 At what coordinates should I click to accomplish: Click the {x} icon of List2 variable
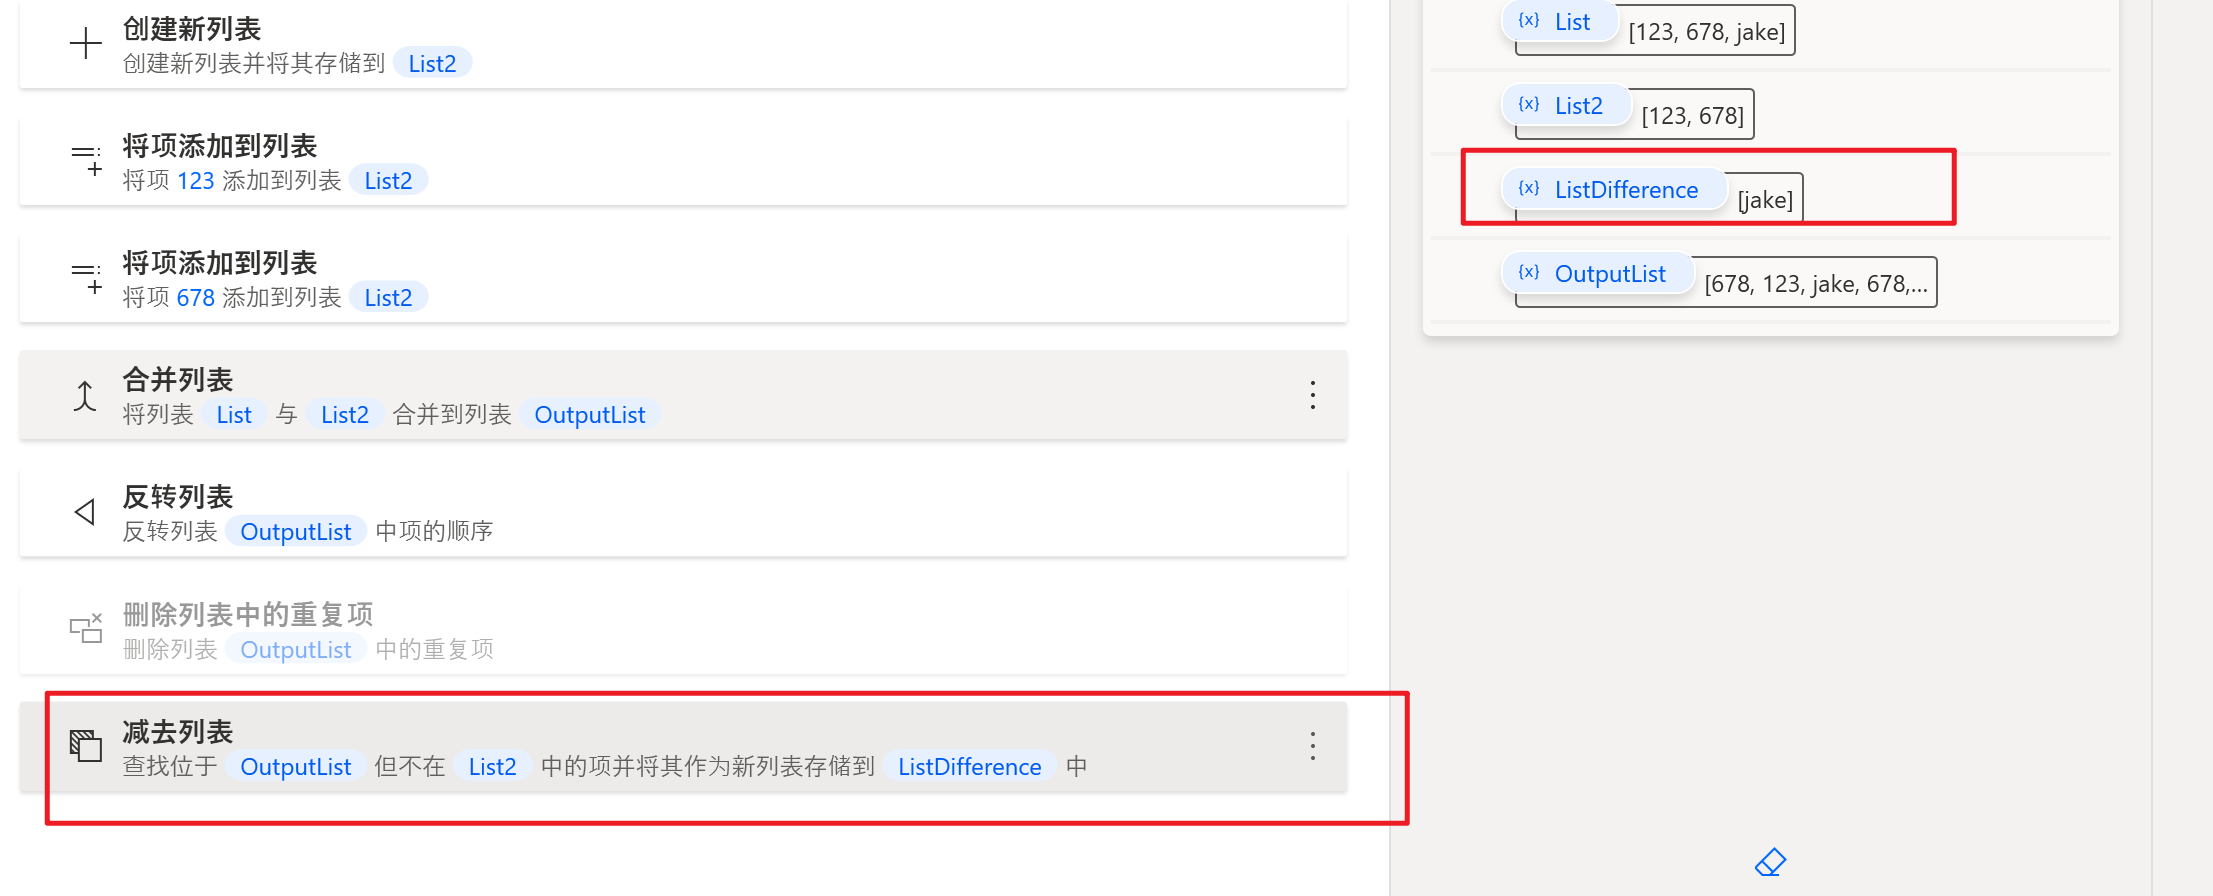click(1529, 104)
